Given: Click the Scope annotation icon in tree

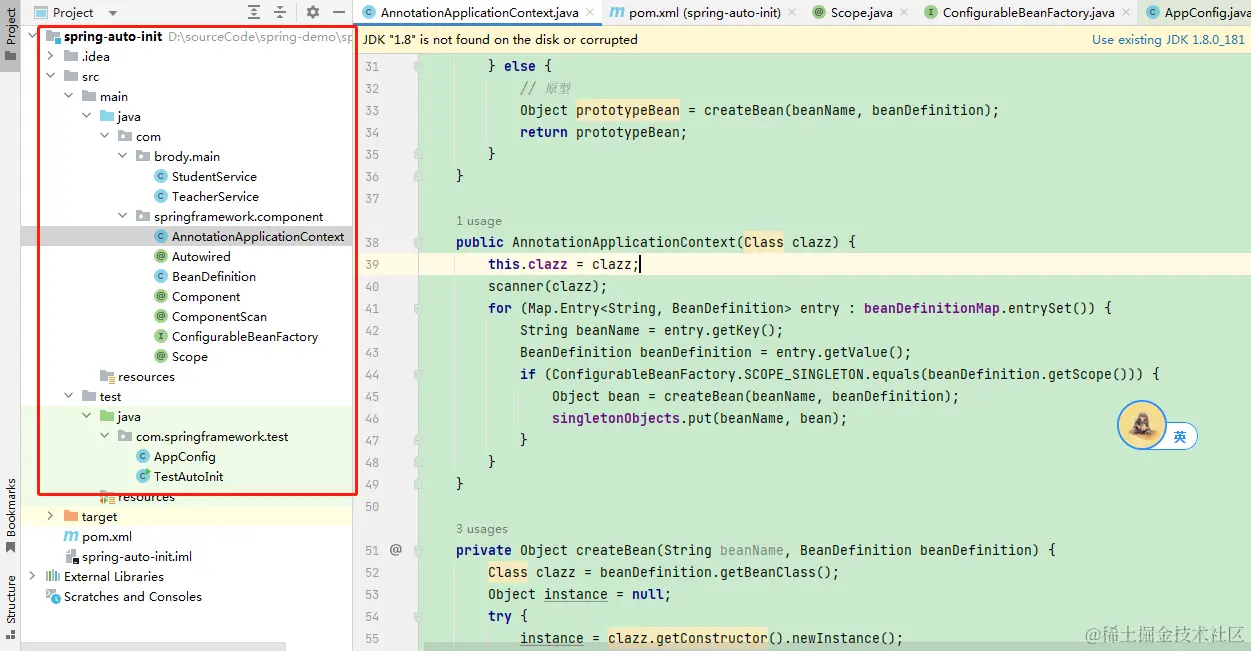Looking at the screenshot, I should pos(161,357).
